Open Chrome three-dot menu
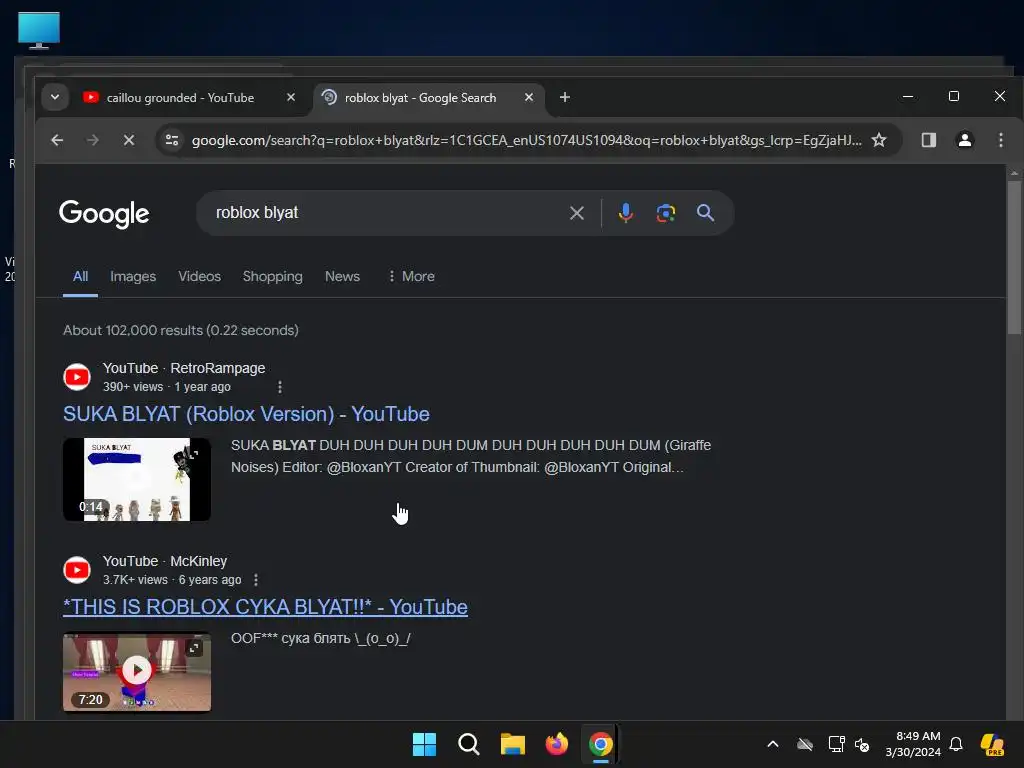1024x768 pixels. [x=1000, y=140]
